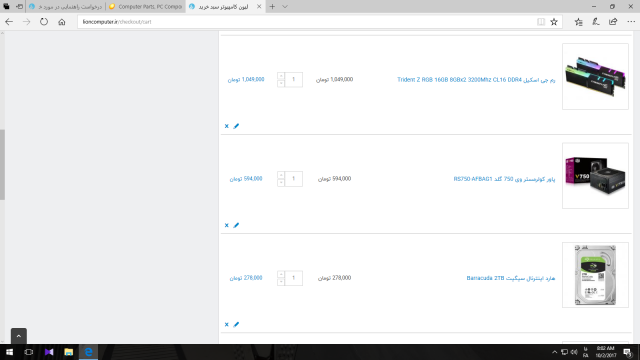Open Visual Studio from taskbar
This screenshot has width=640, height=360.
pyautogui.click(x=49, y=352)
